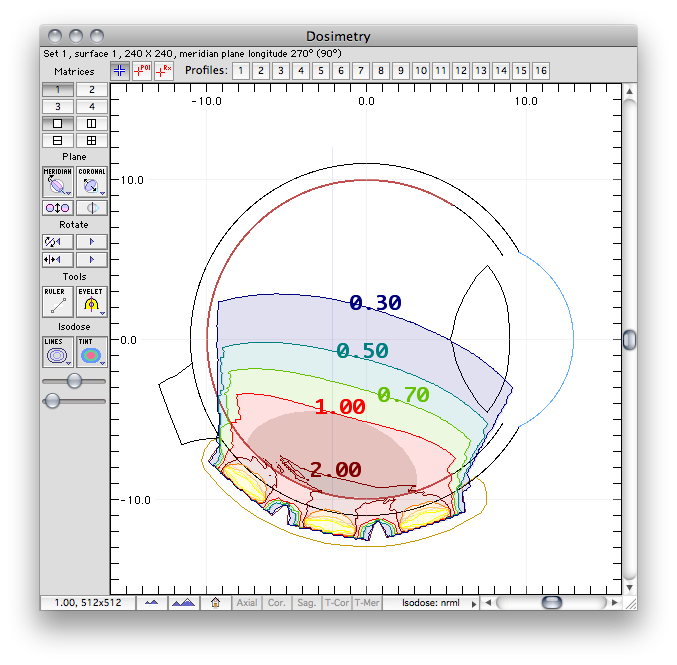Open Eyelet tool dropdown arrow
677x665 pixels.
(x=102, y=313)
